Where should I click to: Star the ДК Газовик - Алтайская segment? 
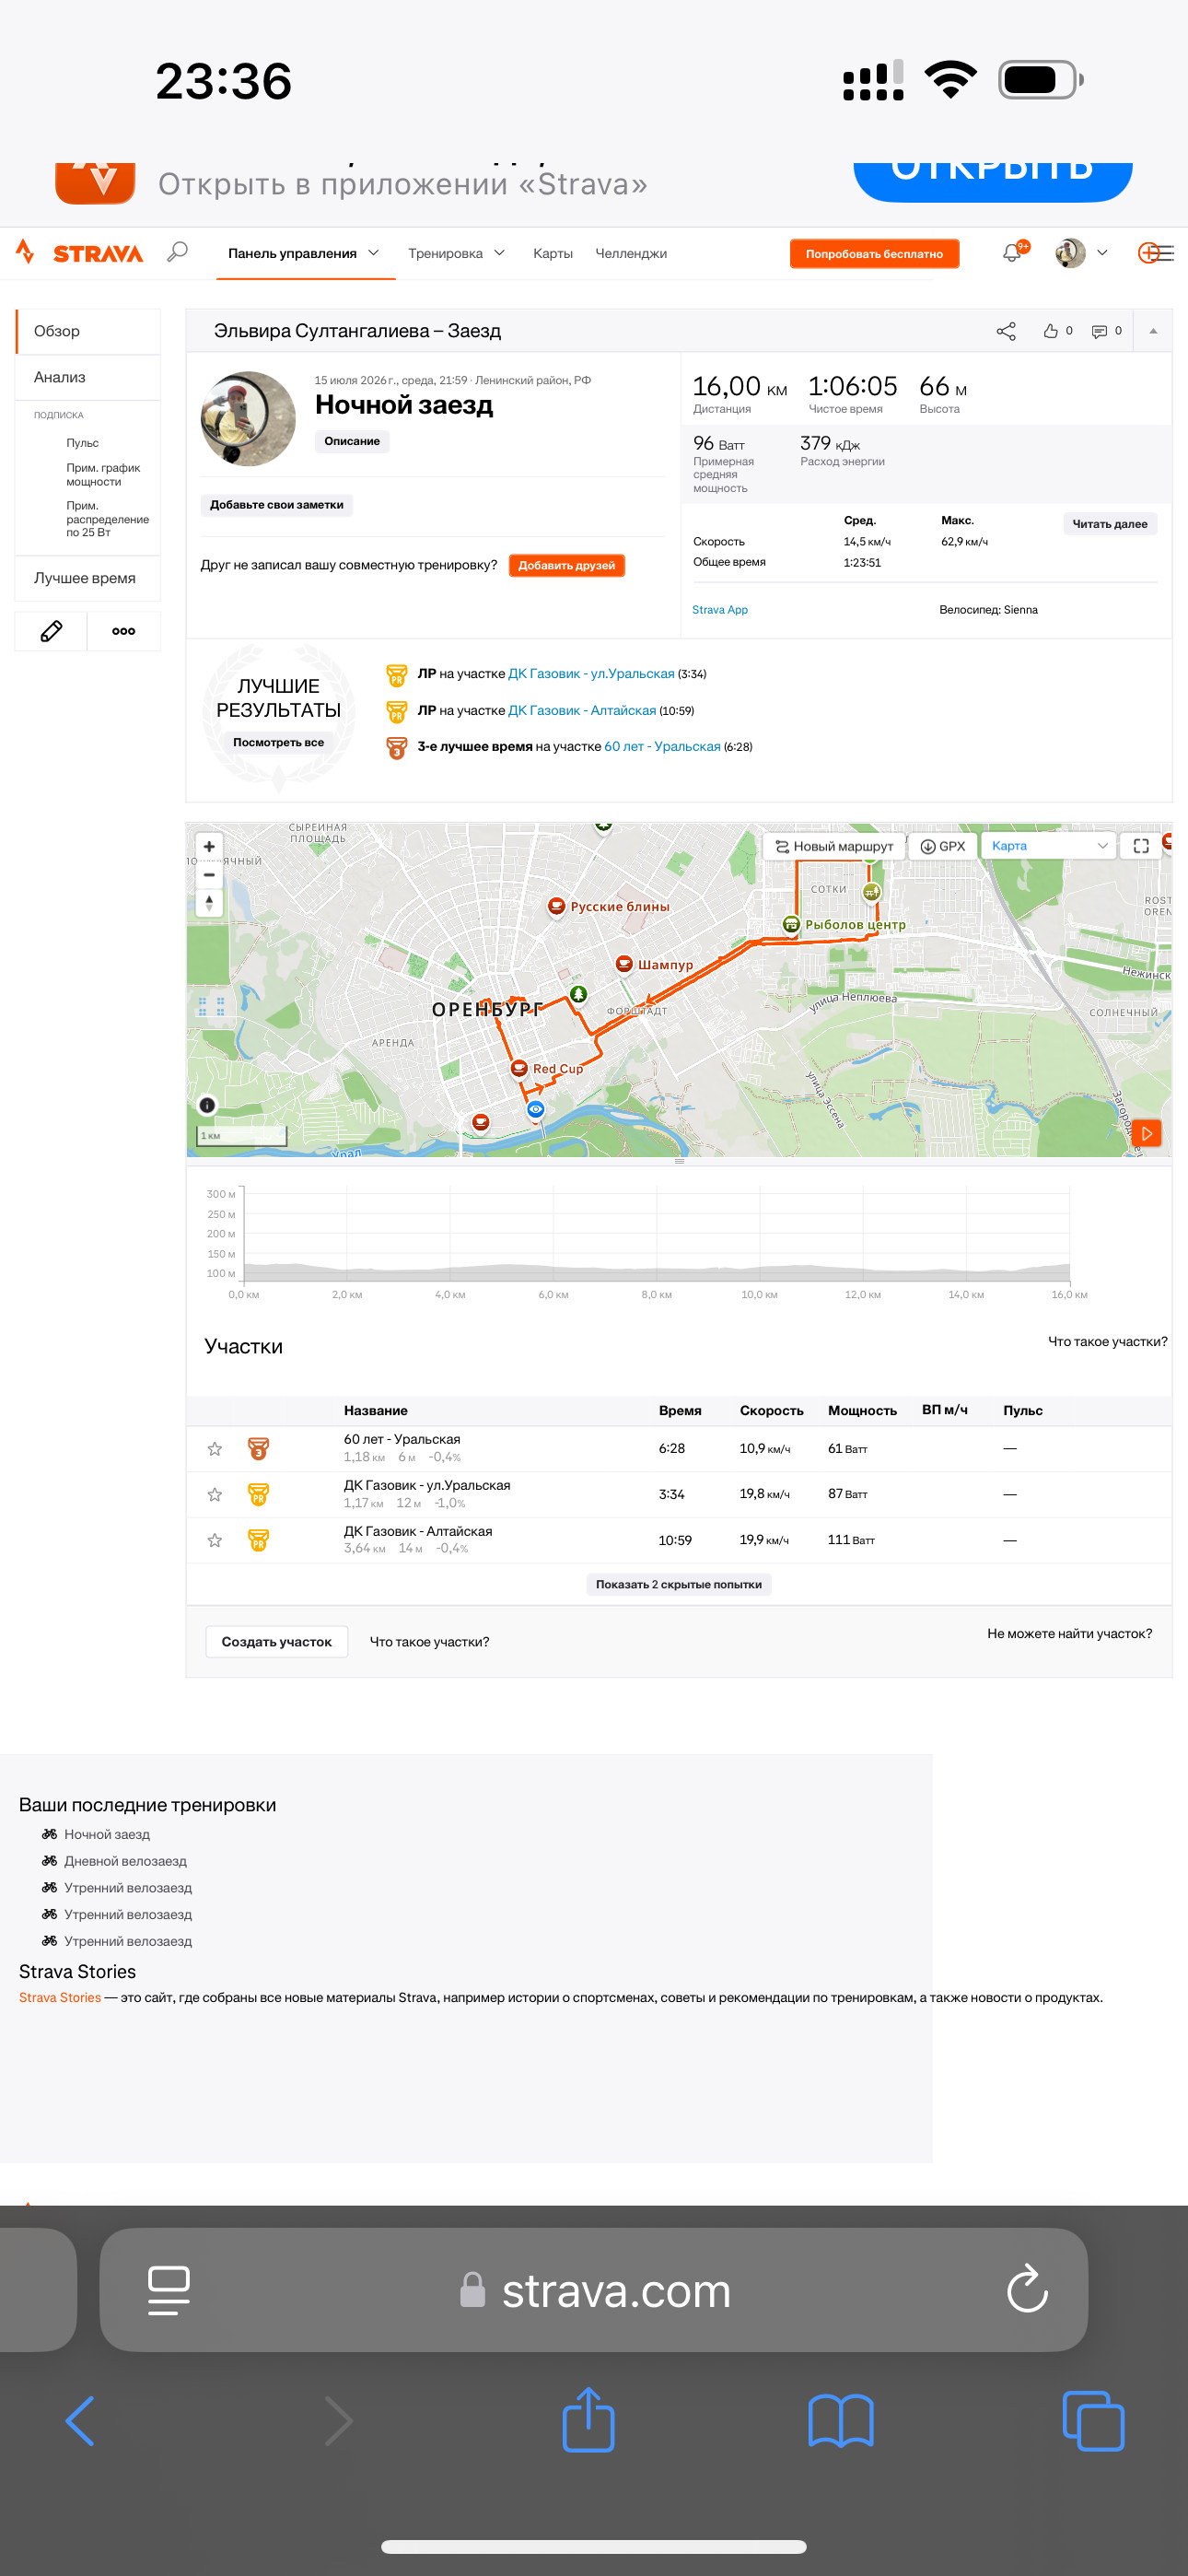[215, 1540]
